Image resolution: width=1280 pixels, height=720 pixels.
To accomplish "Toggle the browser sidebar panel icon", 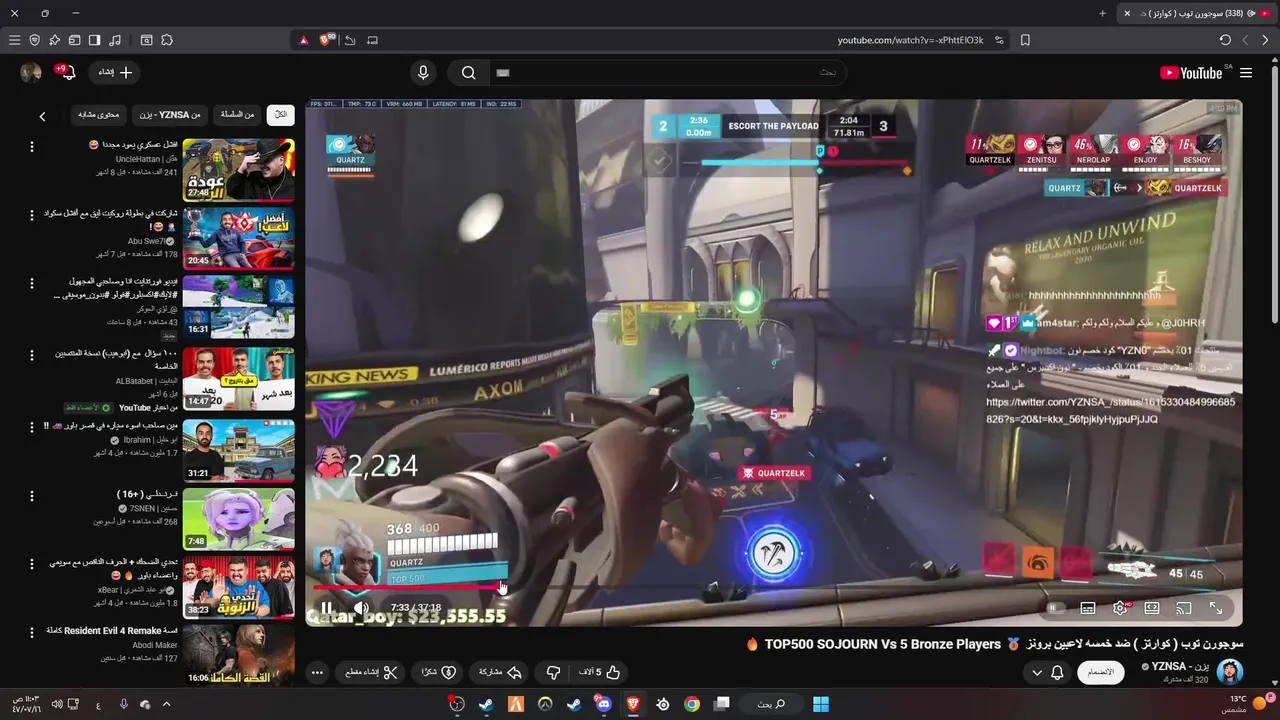I will click(94, 40).
